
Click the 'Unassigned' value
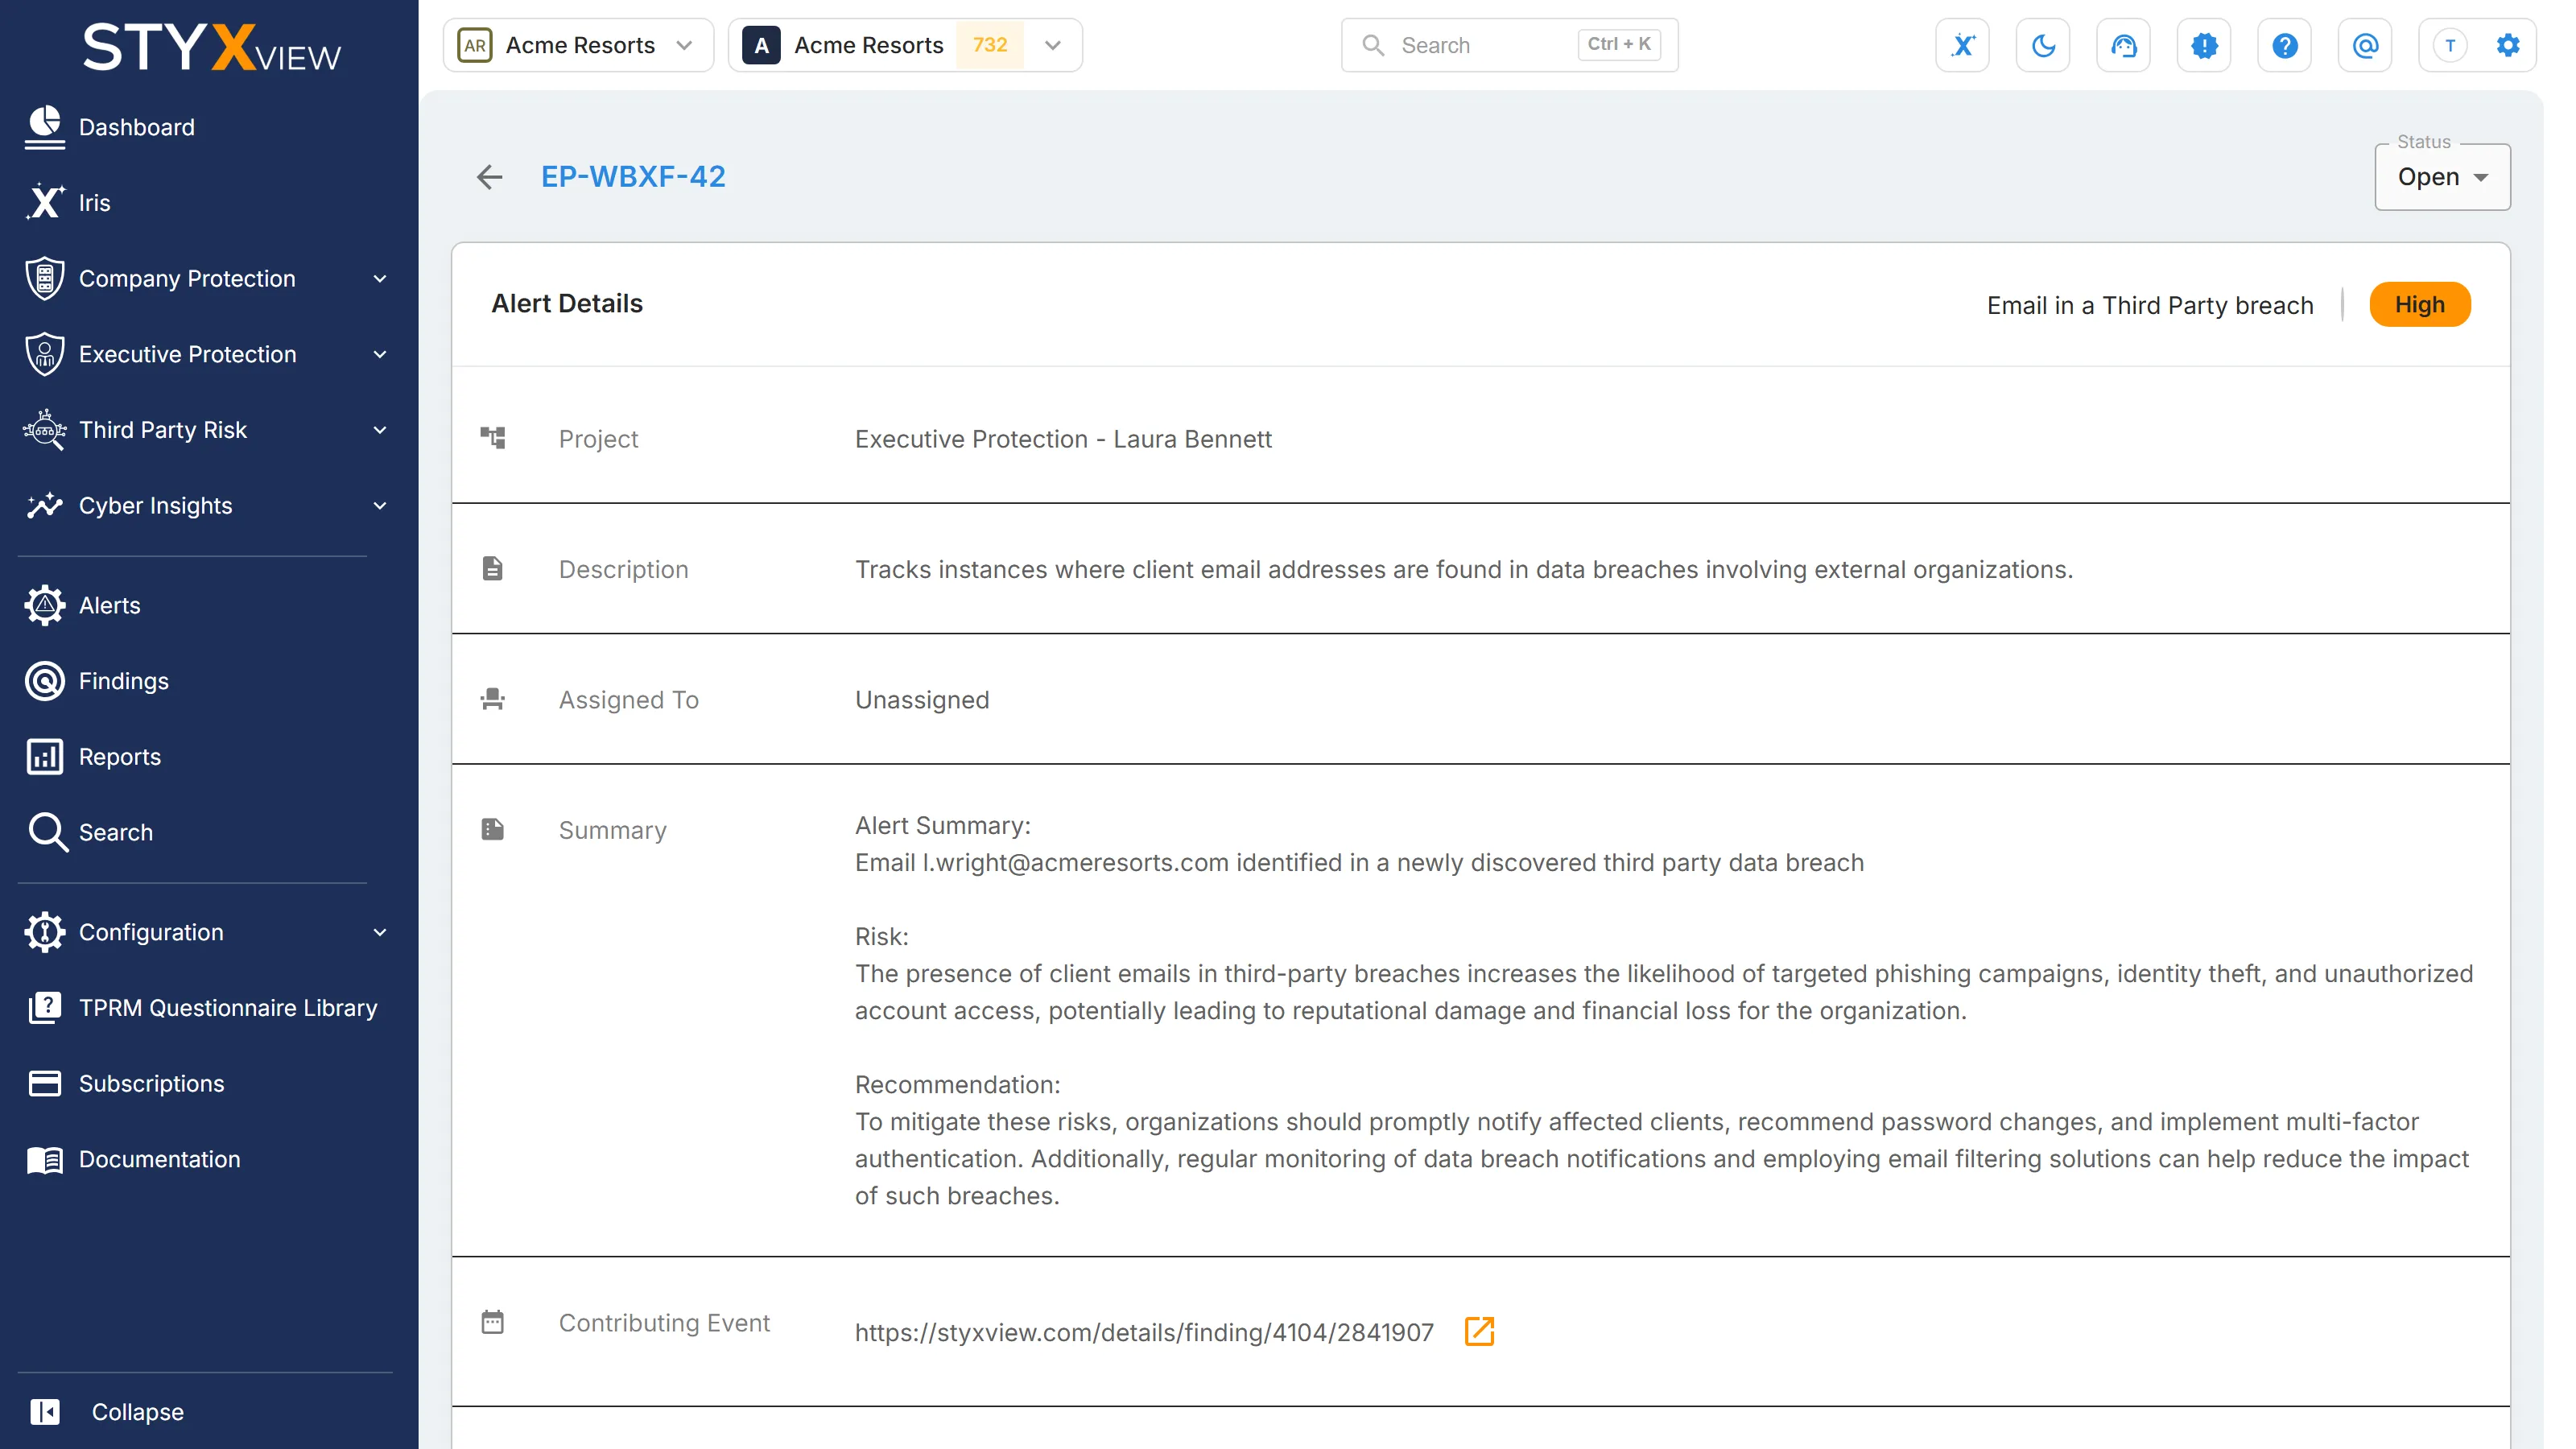[922, 700]
